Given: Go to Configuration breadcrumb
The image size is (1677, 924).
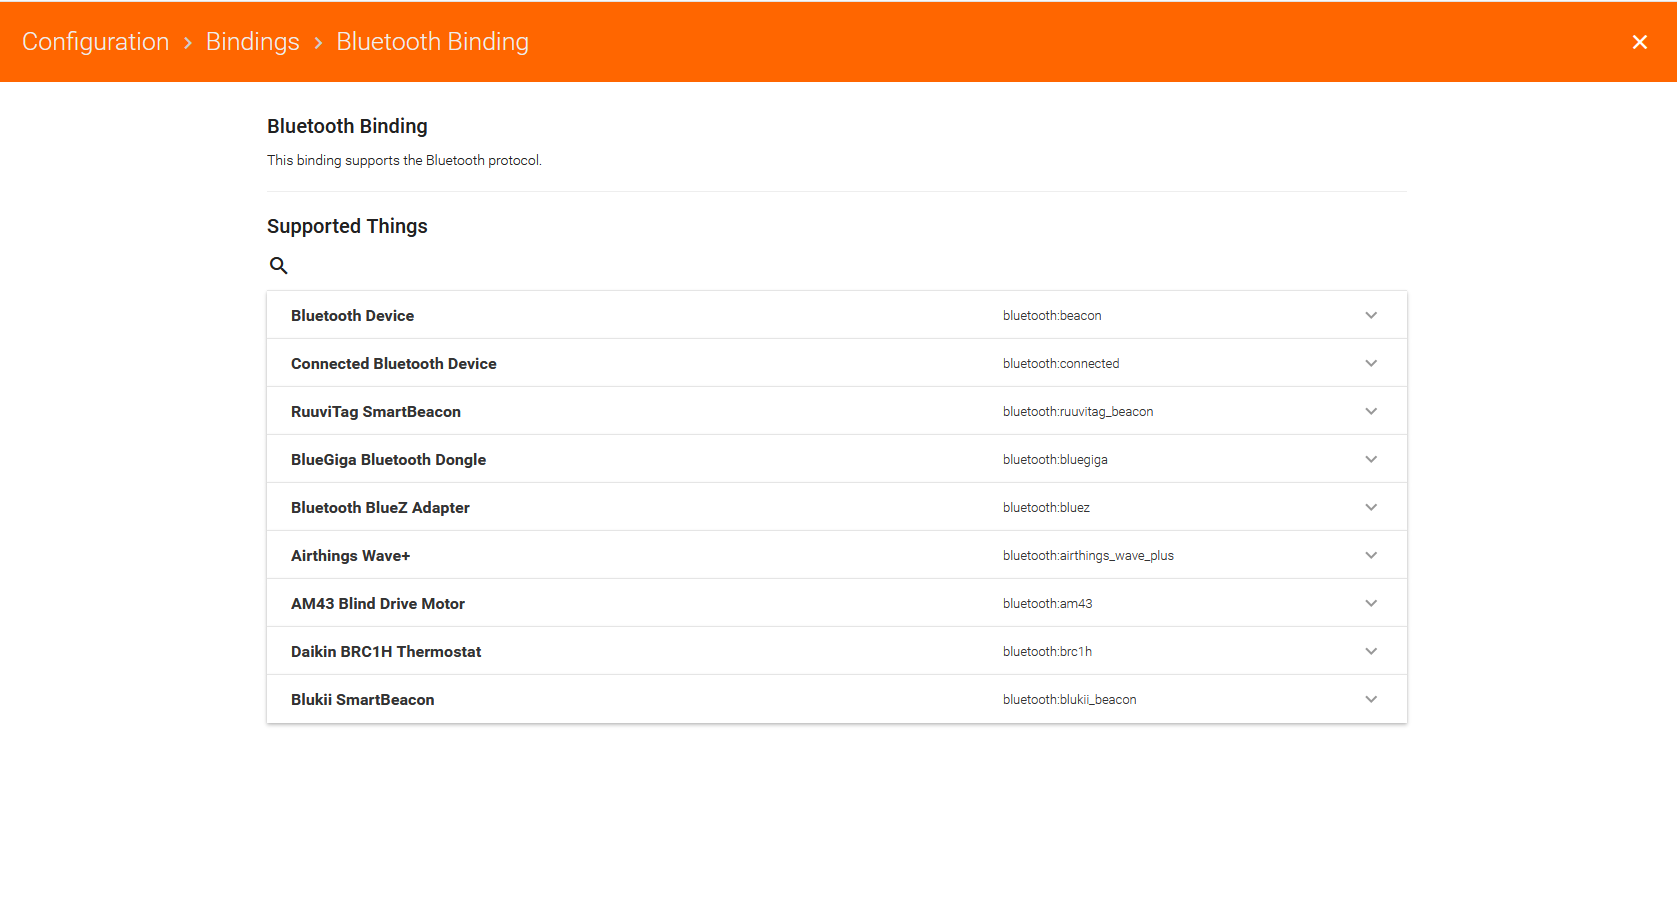Looking at the screenshot, I should tap(96, 42).
